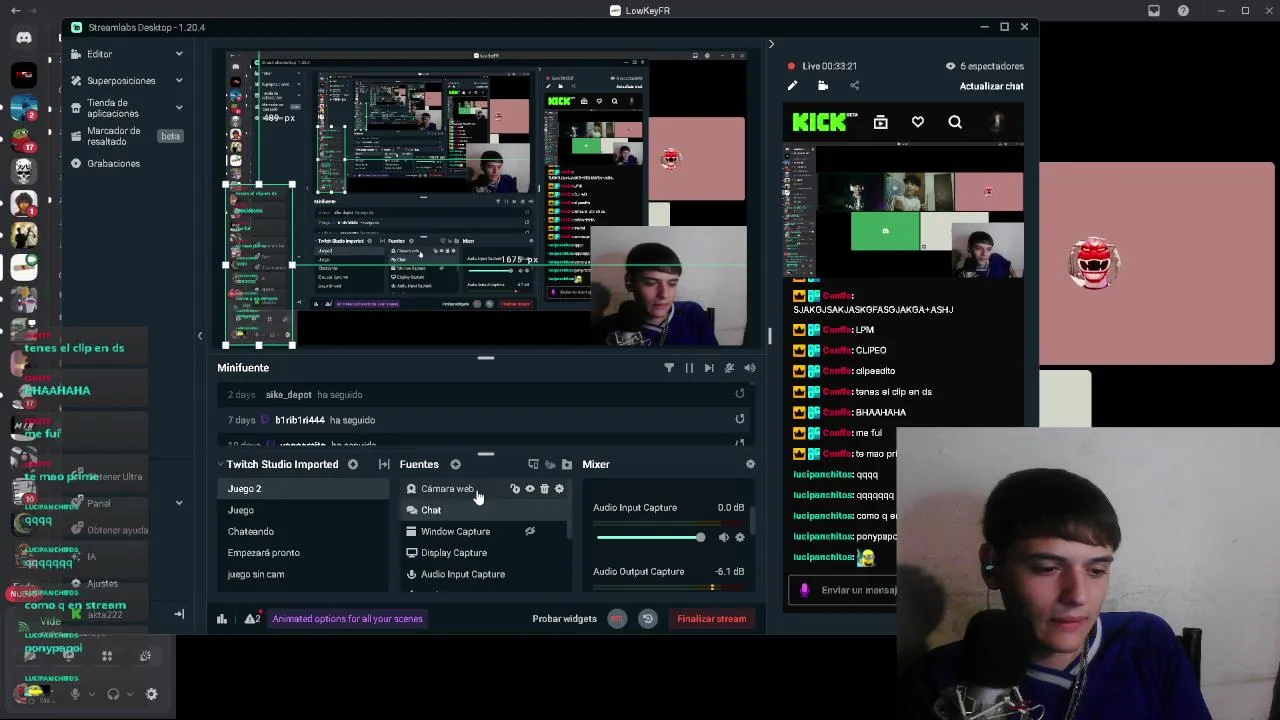Viewport: 1280px width, 720px height.
Task: Pause the Minifuente alert queue
Action: (x=689, y=368)
